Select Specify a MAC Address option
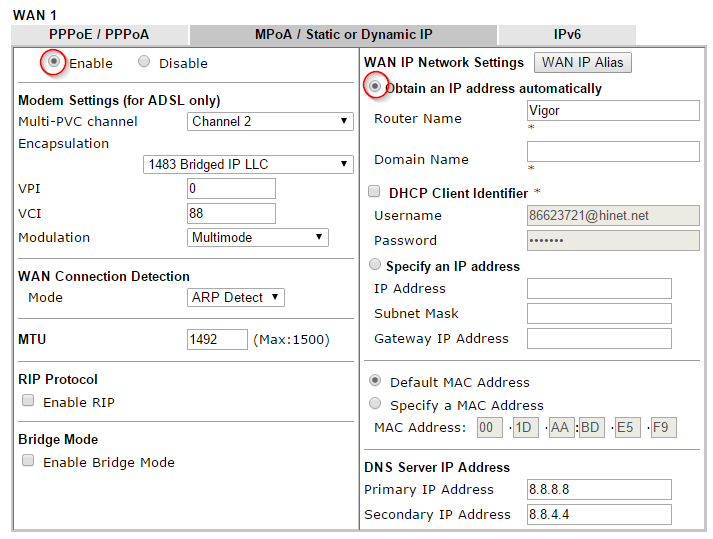Screen dimensions: 713x539 (x=376, y=404)
